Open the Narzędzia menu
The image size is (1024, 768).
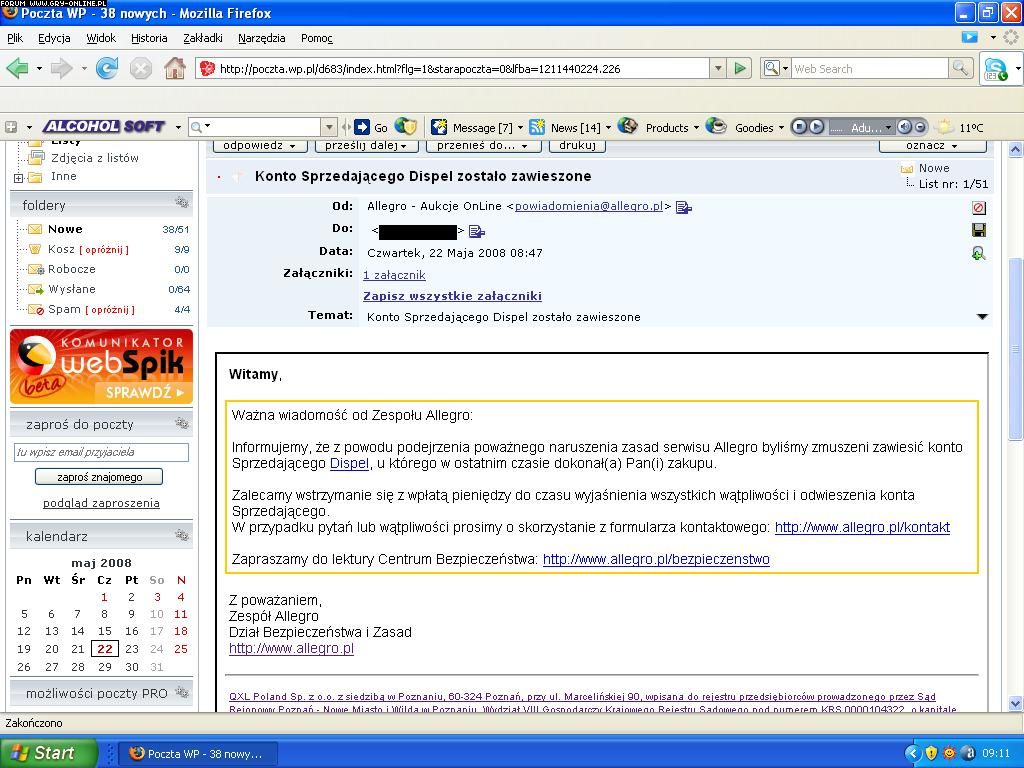tap(261, 38)
